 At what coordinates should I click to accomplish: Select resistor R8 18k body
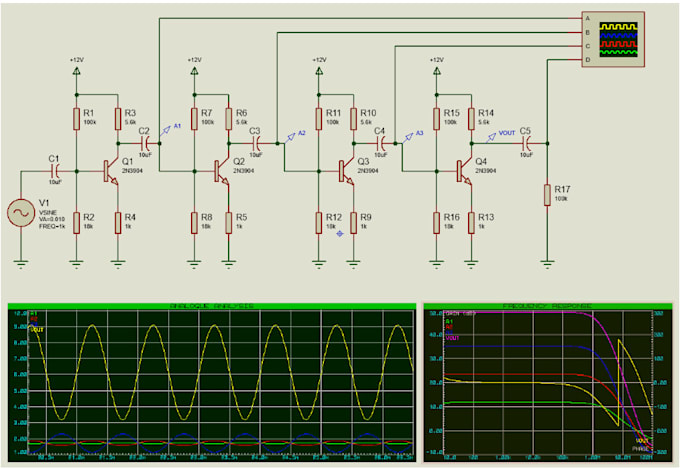[x=194, y=223]
